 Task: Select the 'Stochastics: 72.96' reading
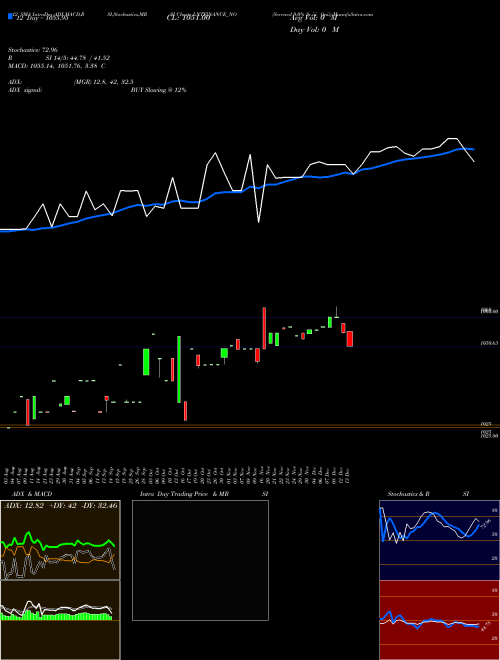coord(33,50)
